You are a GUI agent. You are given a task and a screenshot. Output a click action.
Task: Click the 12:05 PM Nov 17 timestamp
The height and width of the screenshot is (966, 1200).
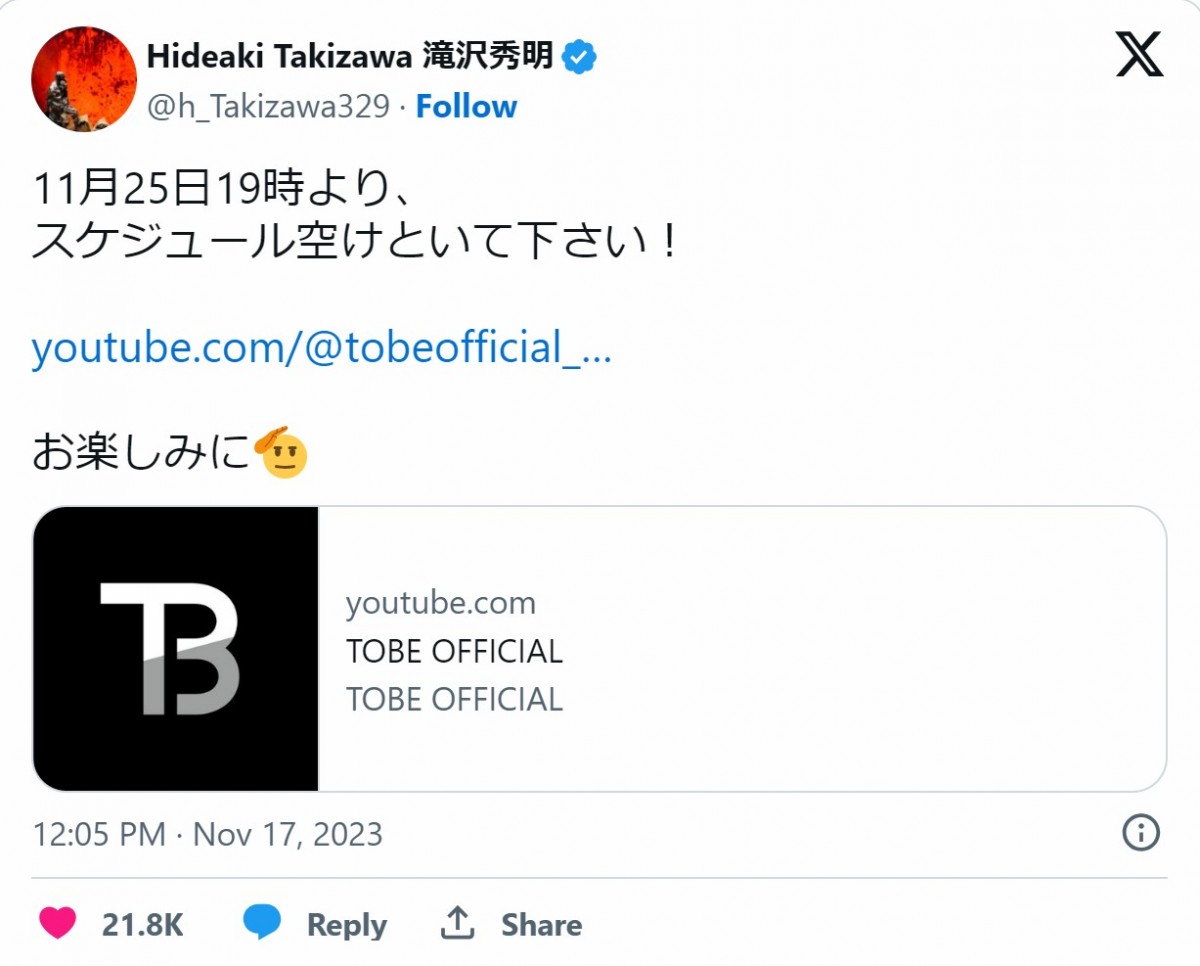click(x=208, y=834)
